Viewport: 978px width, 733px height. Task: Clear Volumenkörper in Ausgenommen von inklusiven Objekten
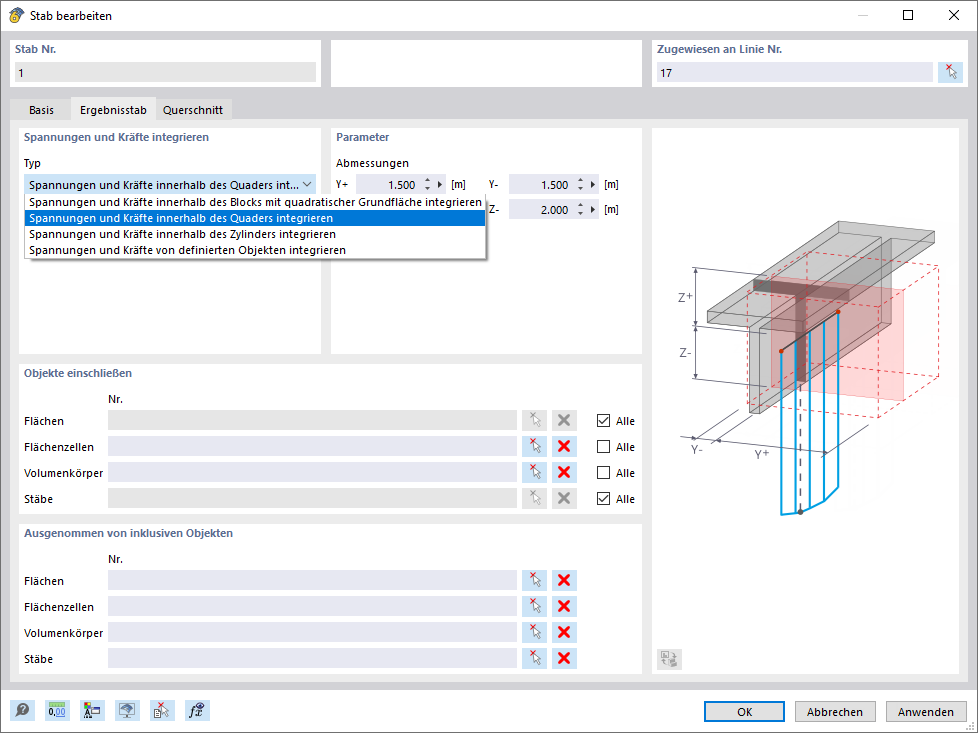564,633
